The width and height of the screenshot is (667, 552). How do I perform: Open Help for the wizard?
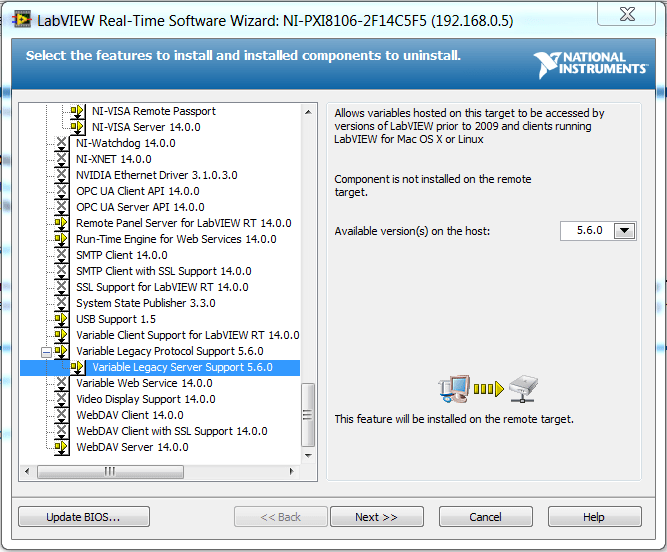click(595, 517)
